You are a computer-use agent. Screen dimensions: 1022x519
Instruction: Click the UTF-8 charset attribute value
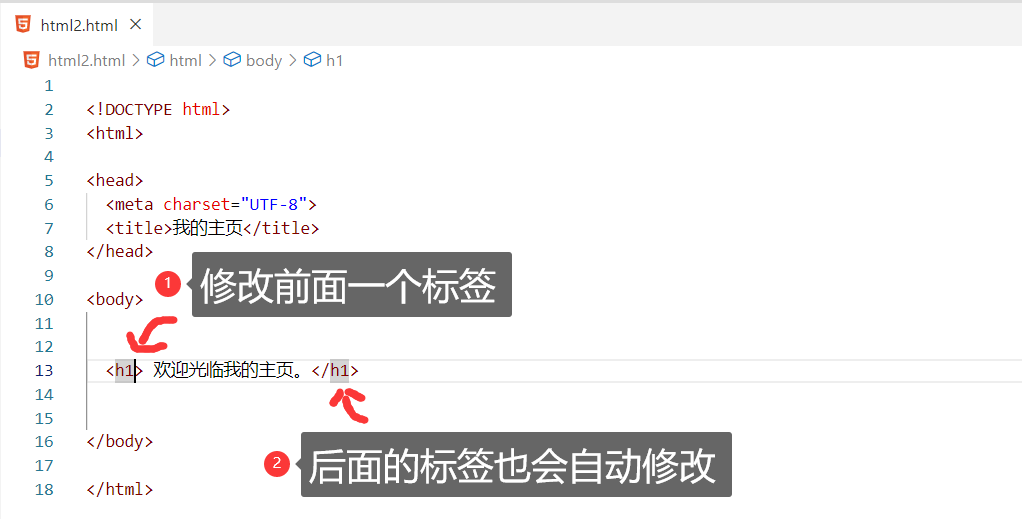(x=274, y=204)
